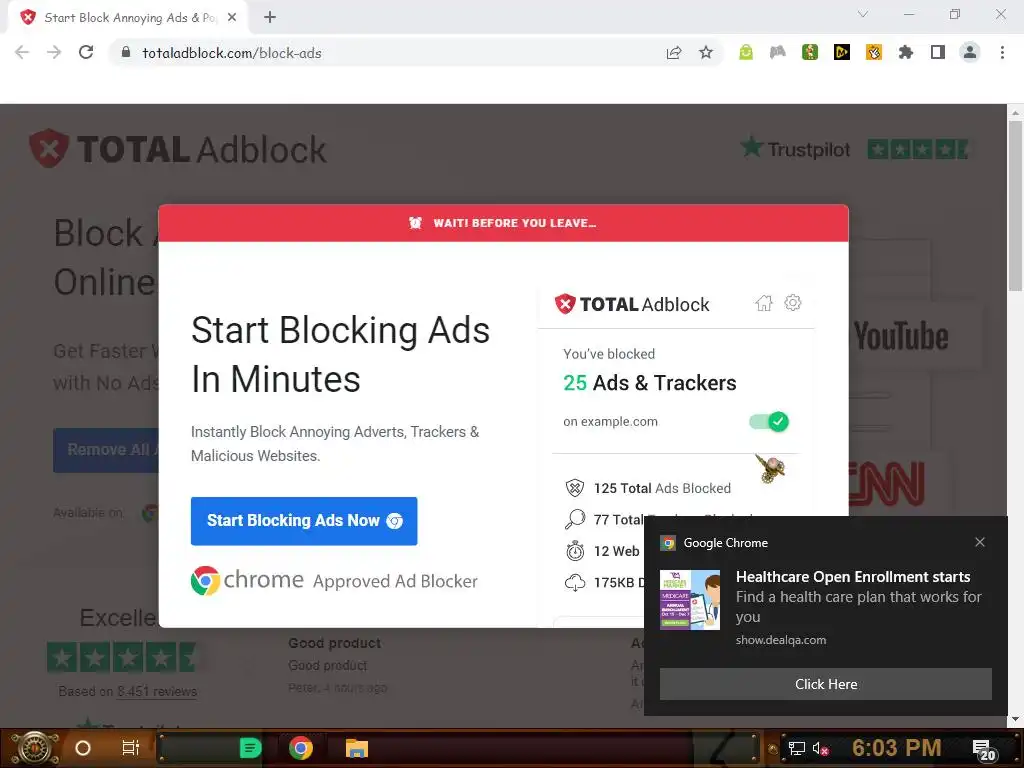Open the tab search chevron

[863, 14]
